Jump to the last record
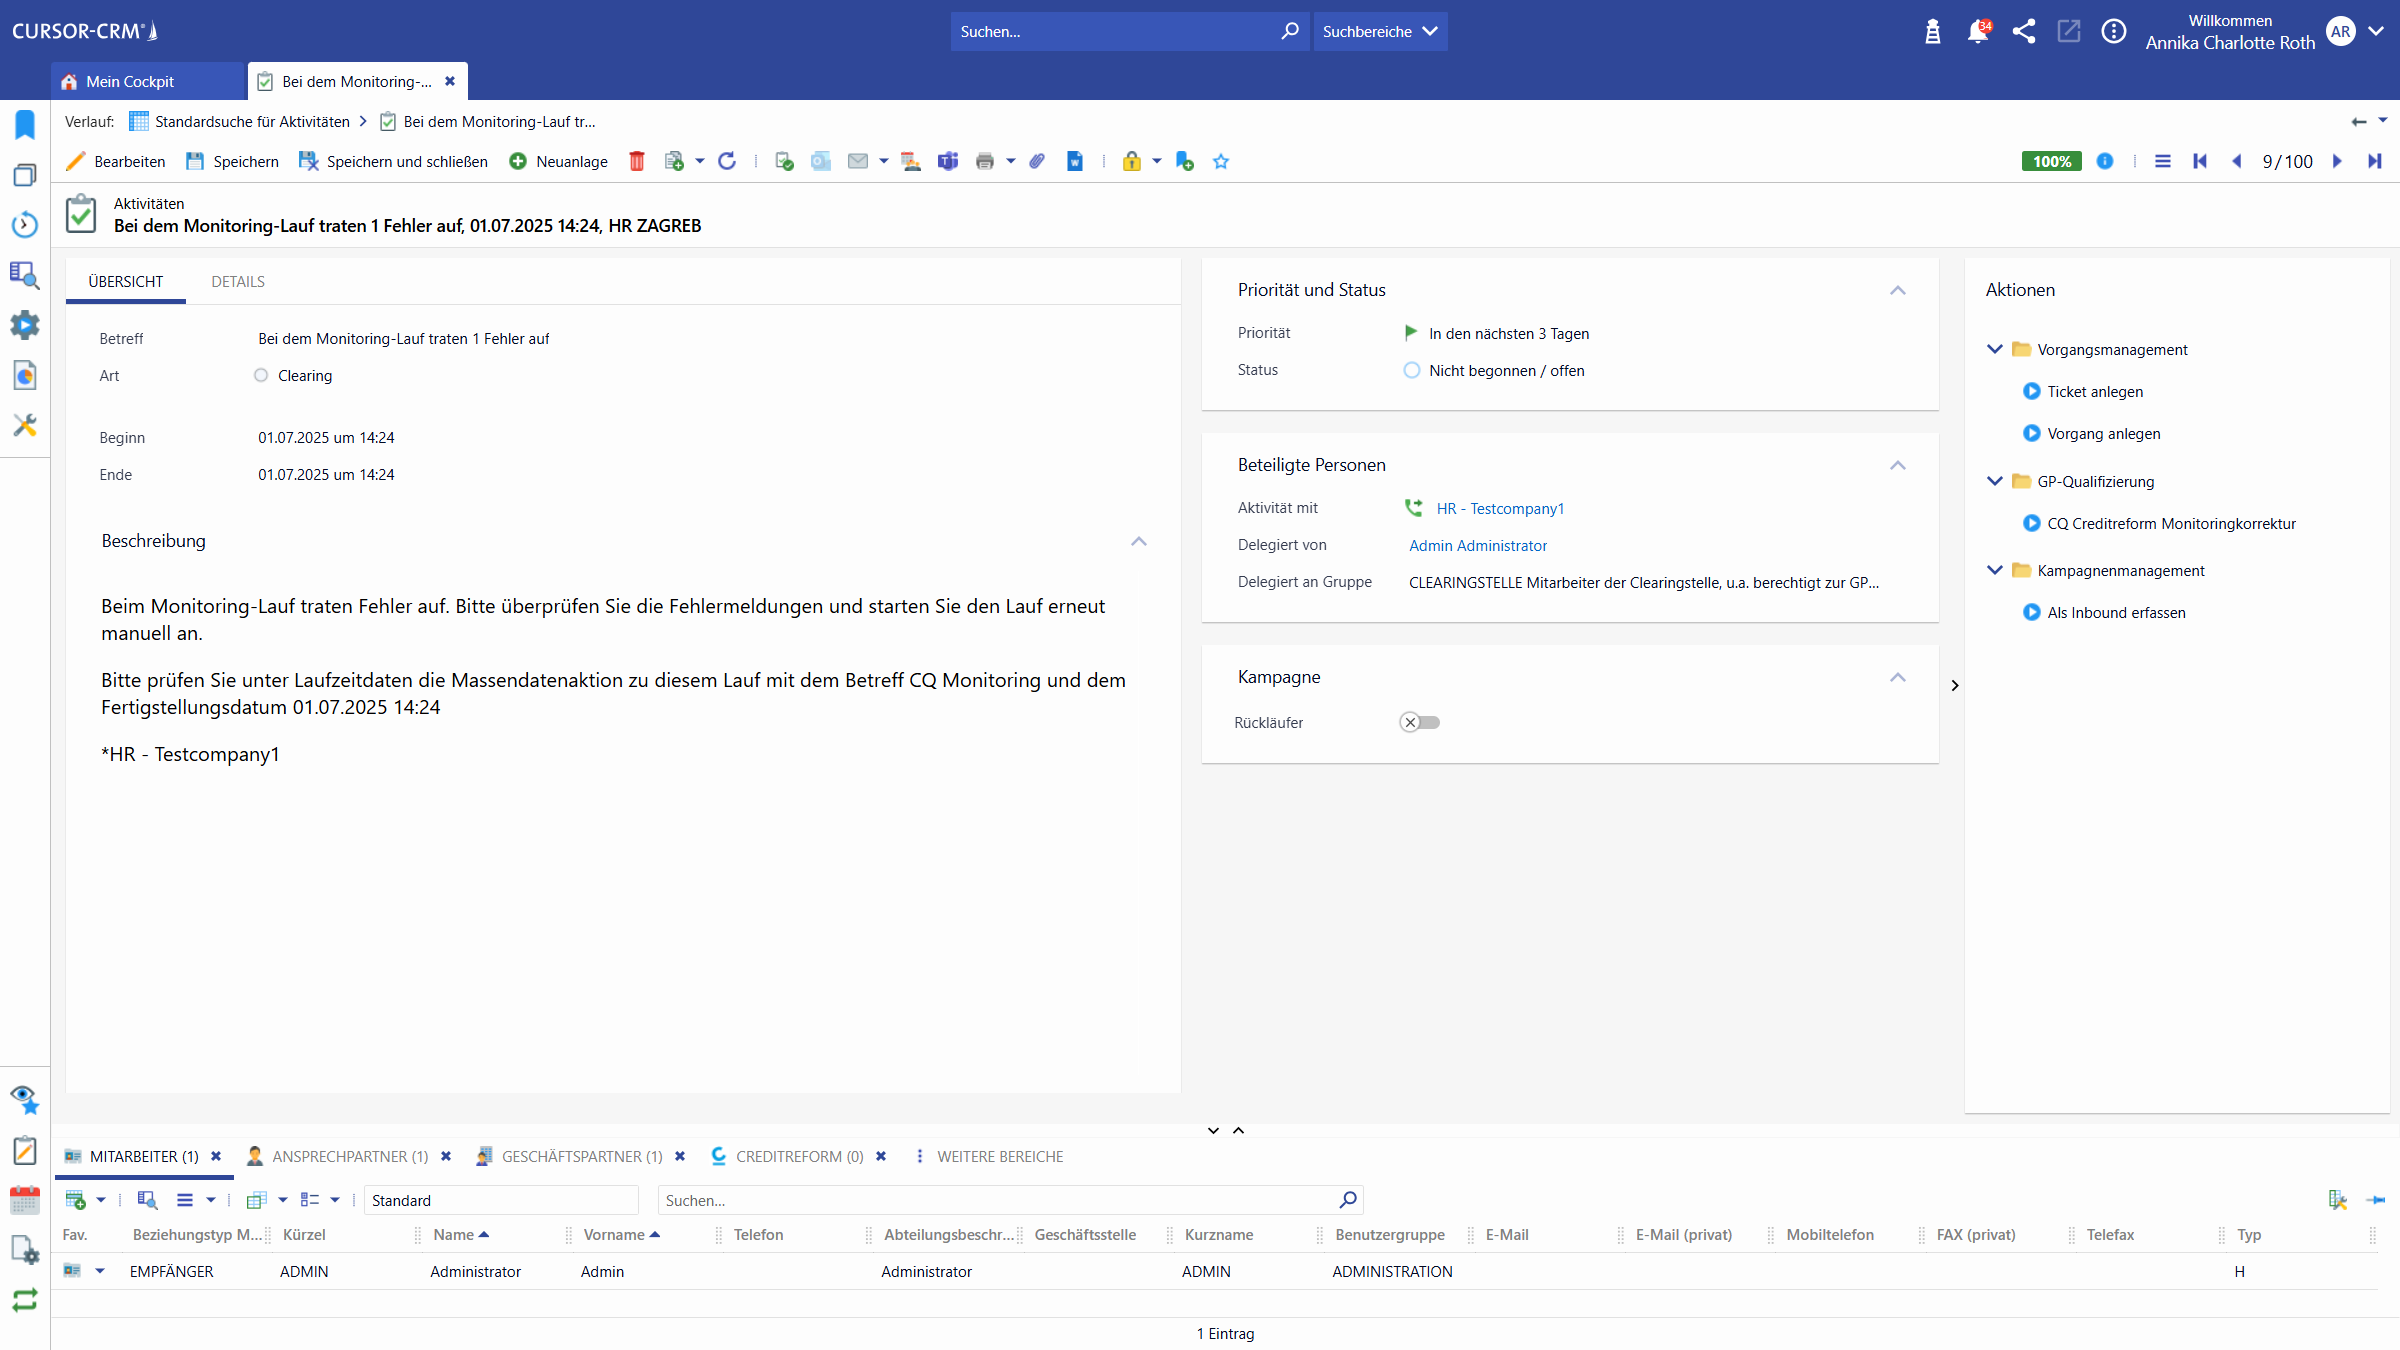2400x1350 pixels. 2375,161
